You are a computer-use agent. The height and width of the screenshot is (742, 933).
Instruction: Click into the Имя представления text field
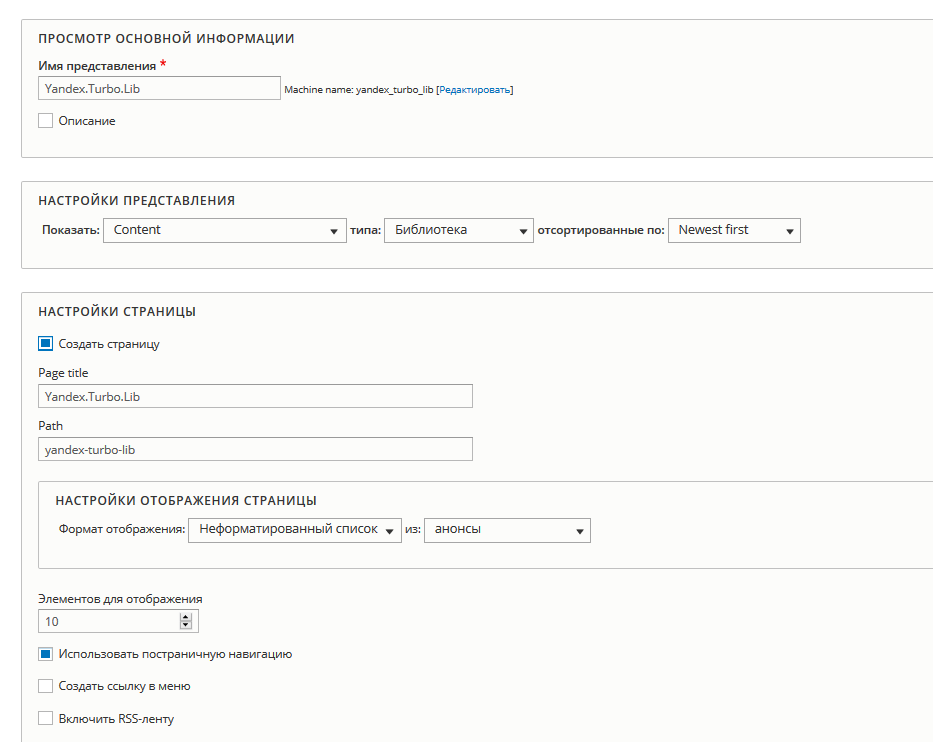(159, 88)
